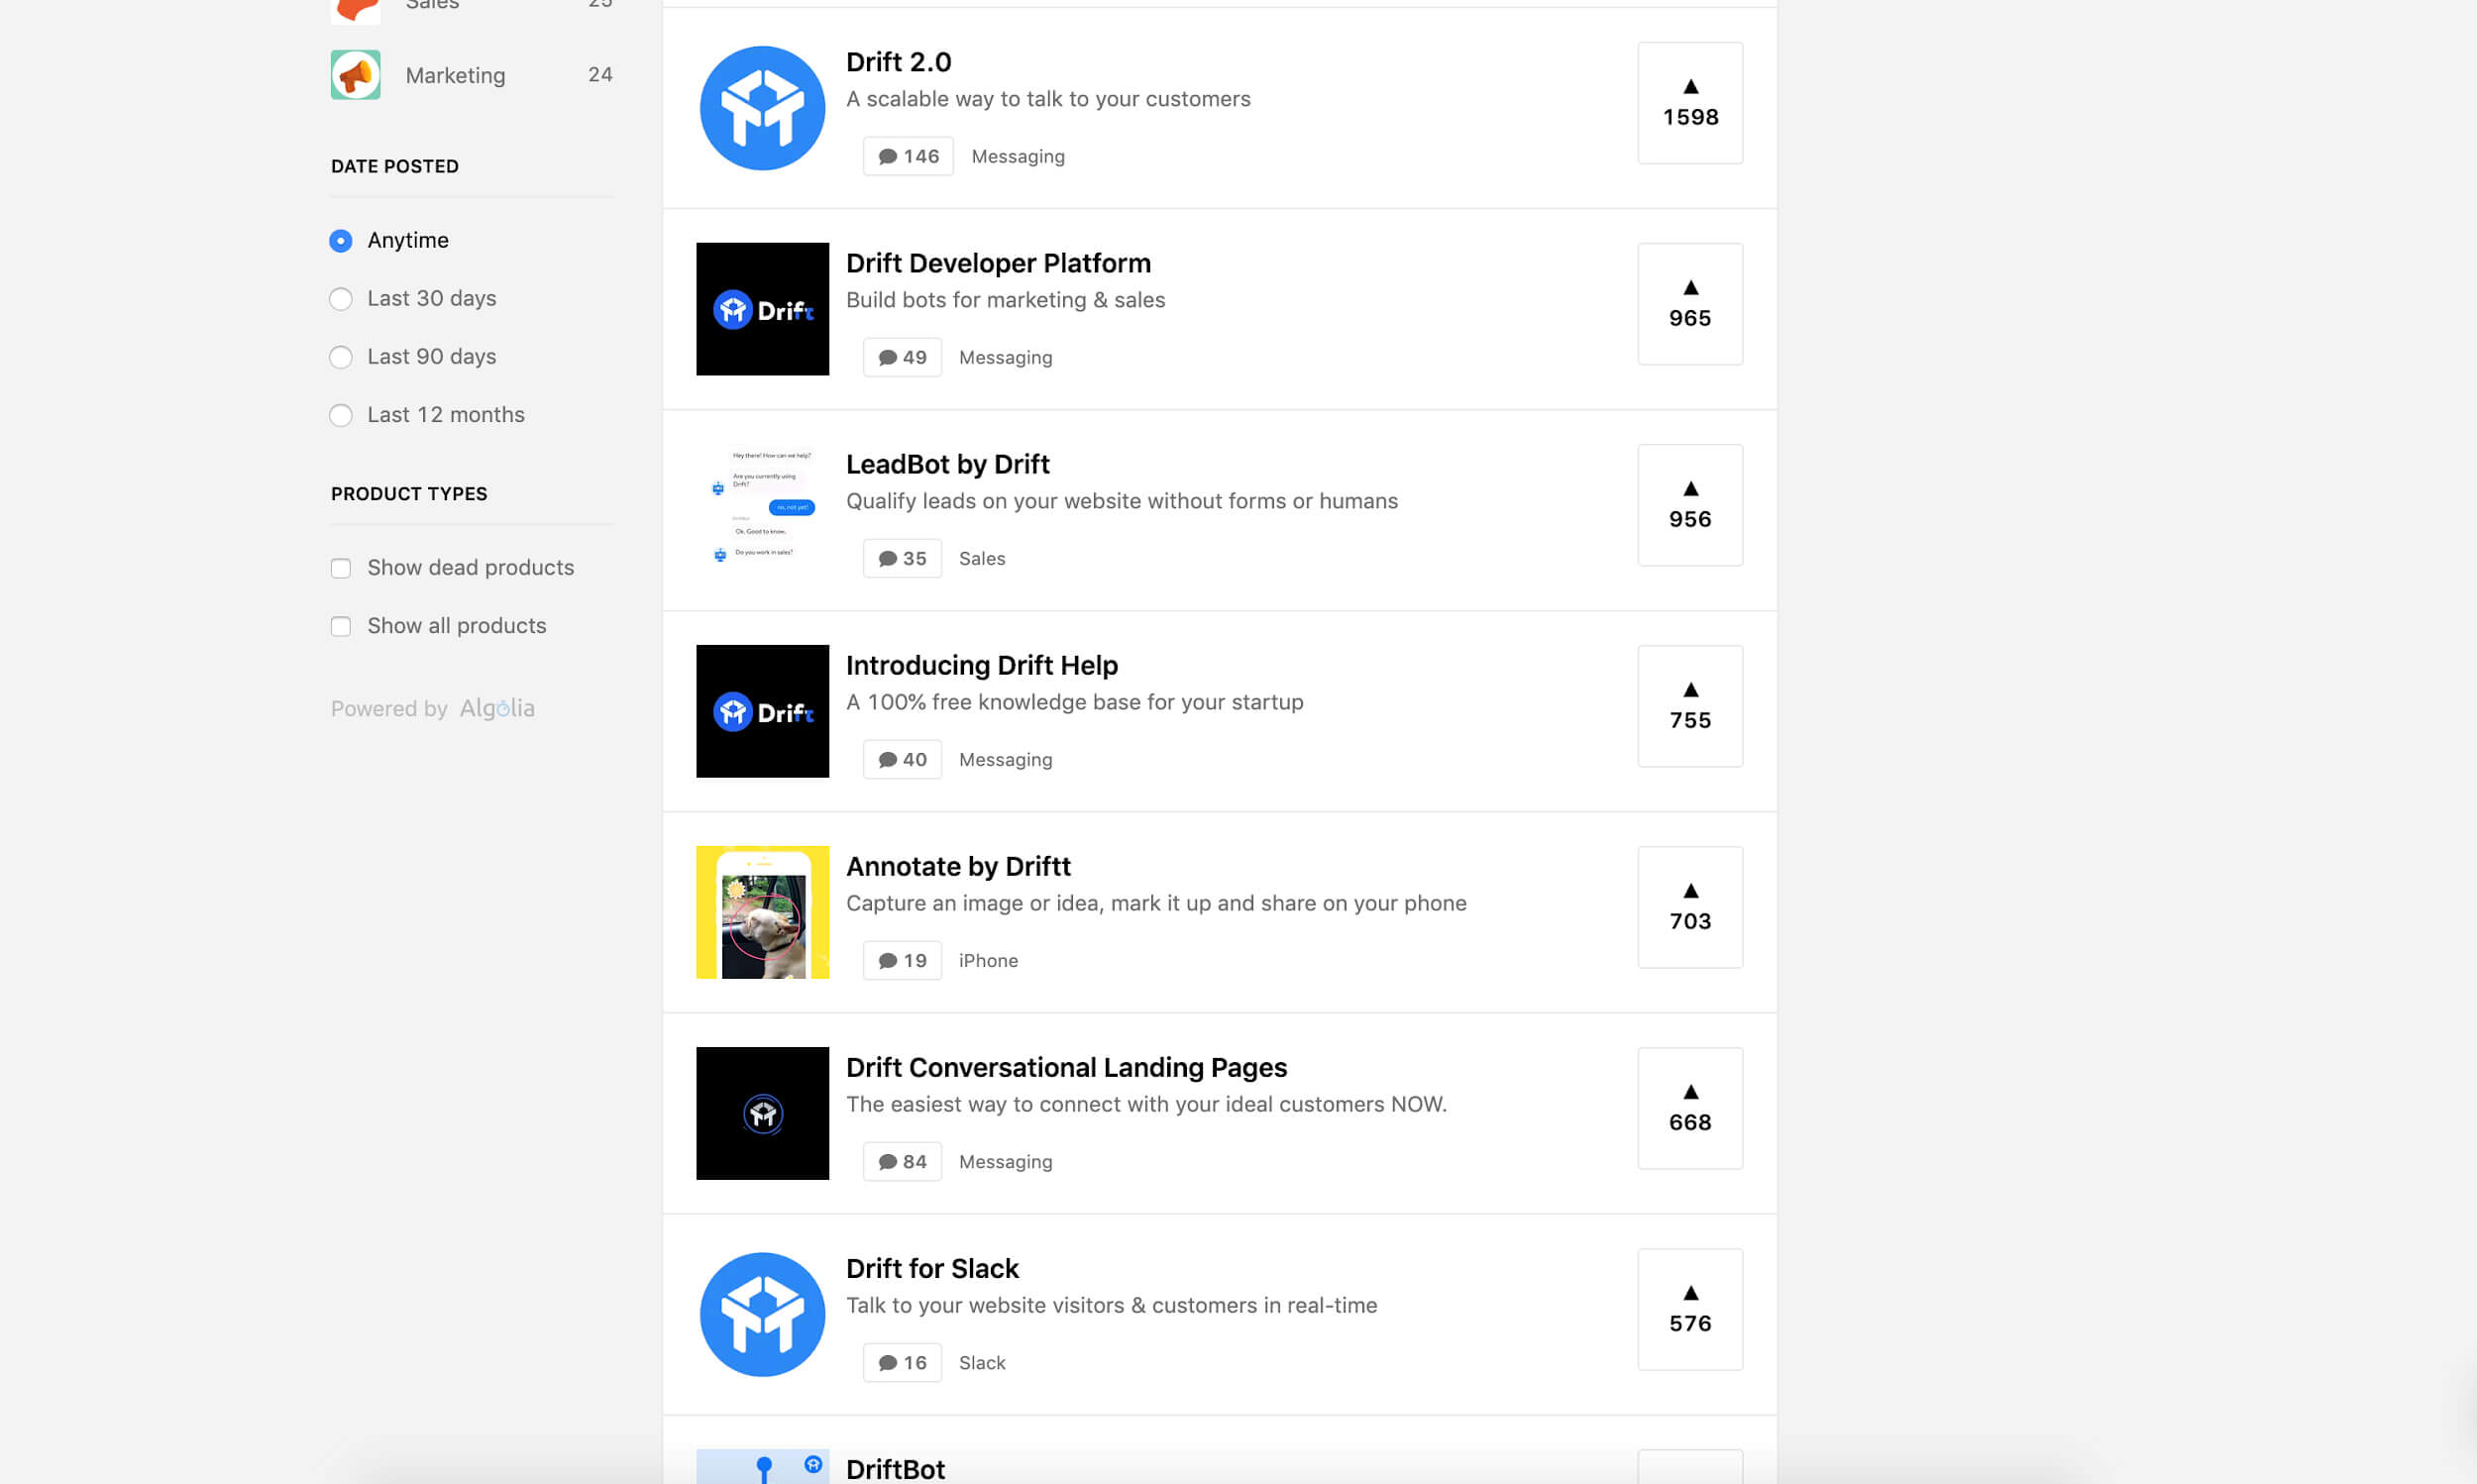Open the Drift Conversational Landing Pages logo image

pos(762,1113)
